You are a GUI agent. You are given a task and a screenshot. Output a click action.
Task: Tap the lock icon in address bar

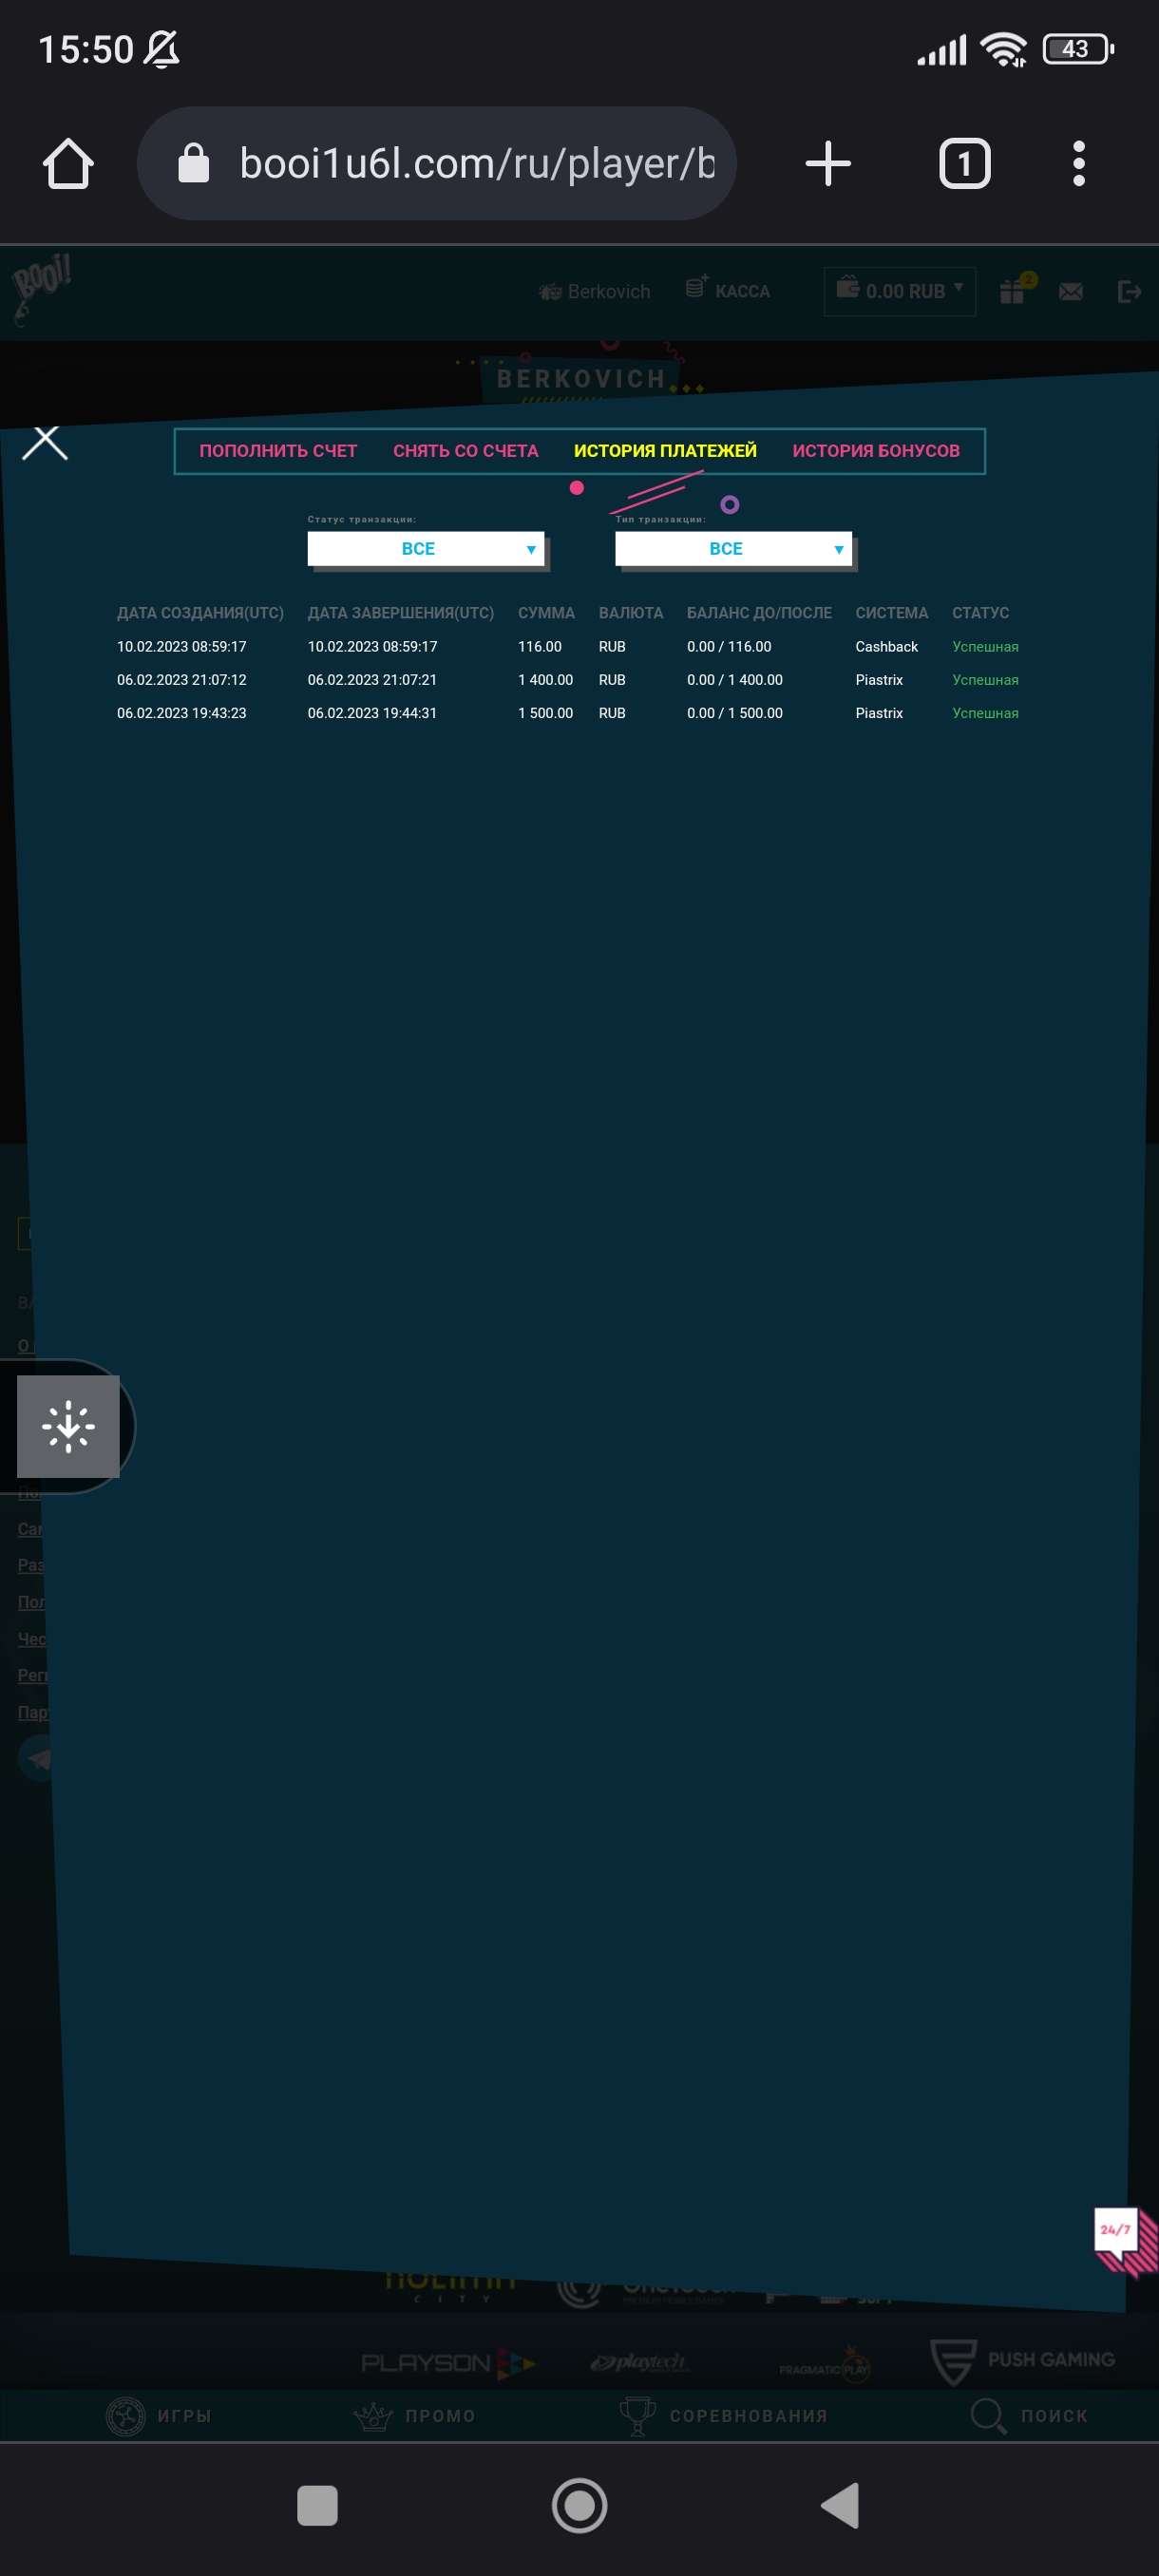[x=193, y=163]
